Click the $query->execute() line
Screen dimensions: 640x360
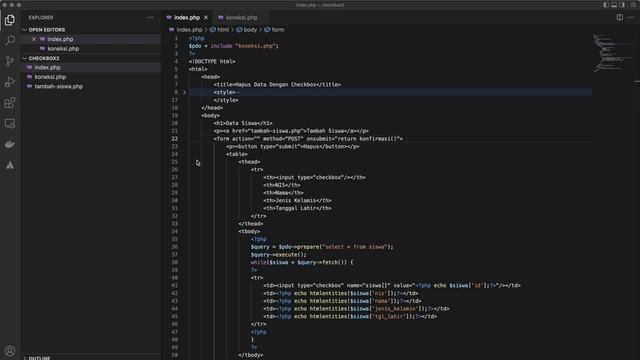point(278,255)
